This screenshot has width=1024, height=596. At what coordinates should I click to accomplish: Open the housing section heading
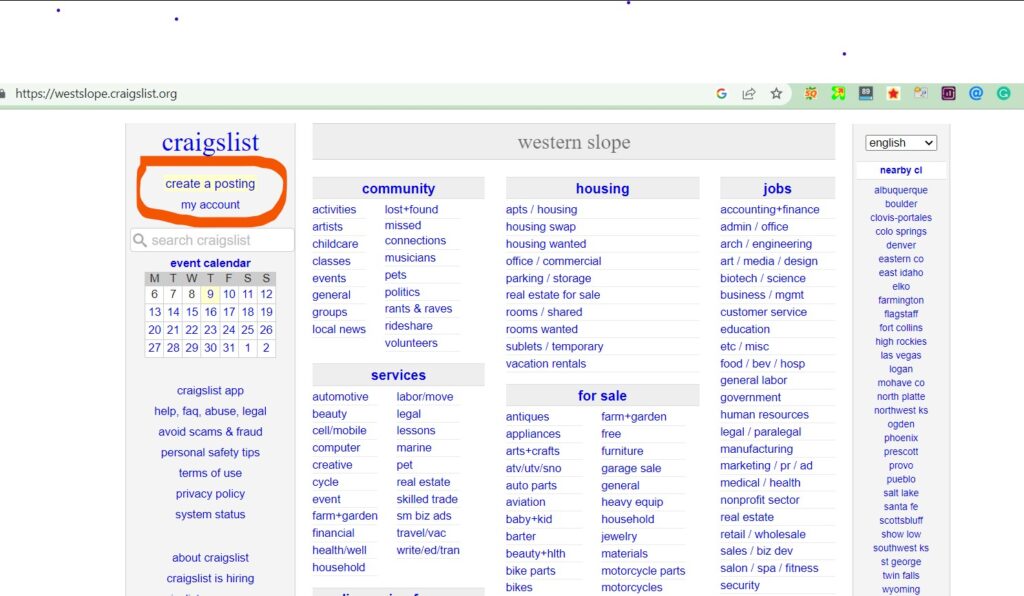[x=602, y=189]
